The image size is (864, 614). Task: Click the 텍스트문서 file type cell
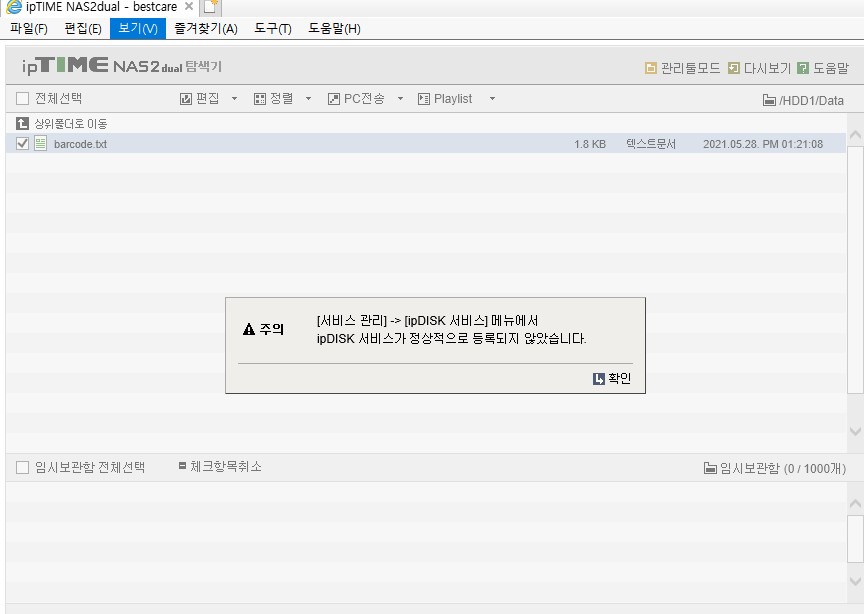coord(651,144)
